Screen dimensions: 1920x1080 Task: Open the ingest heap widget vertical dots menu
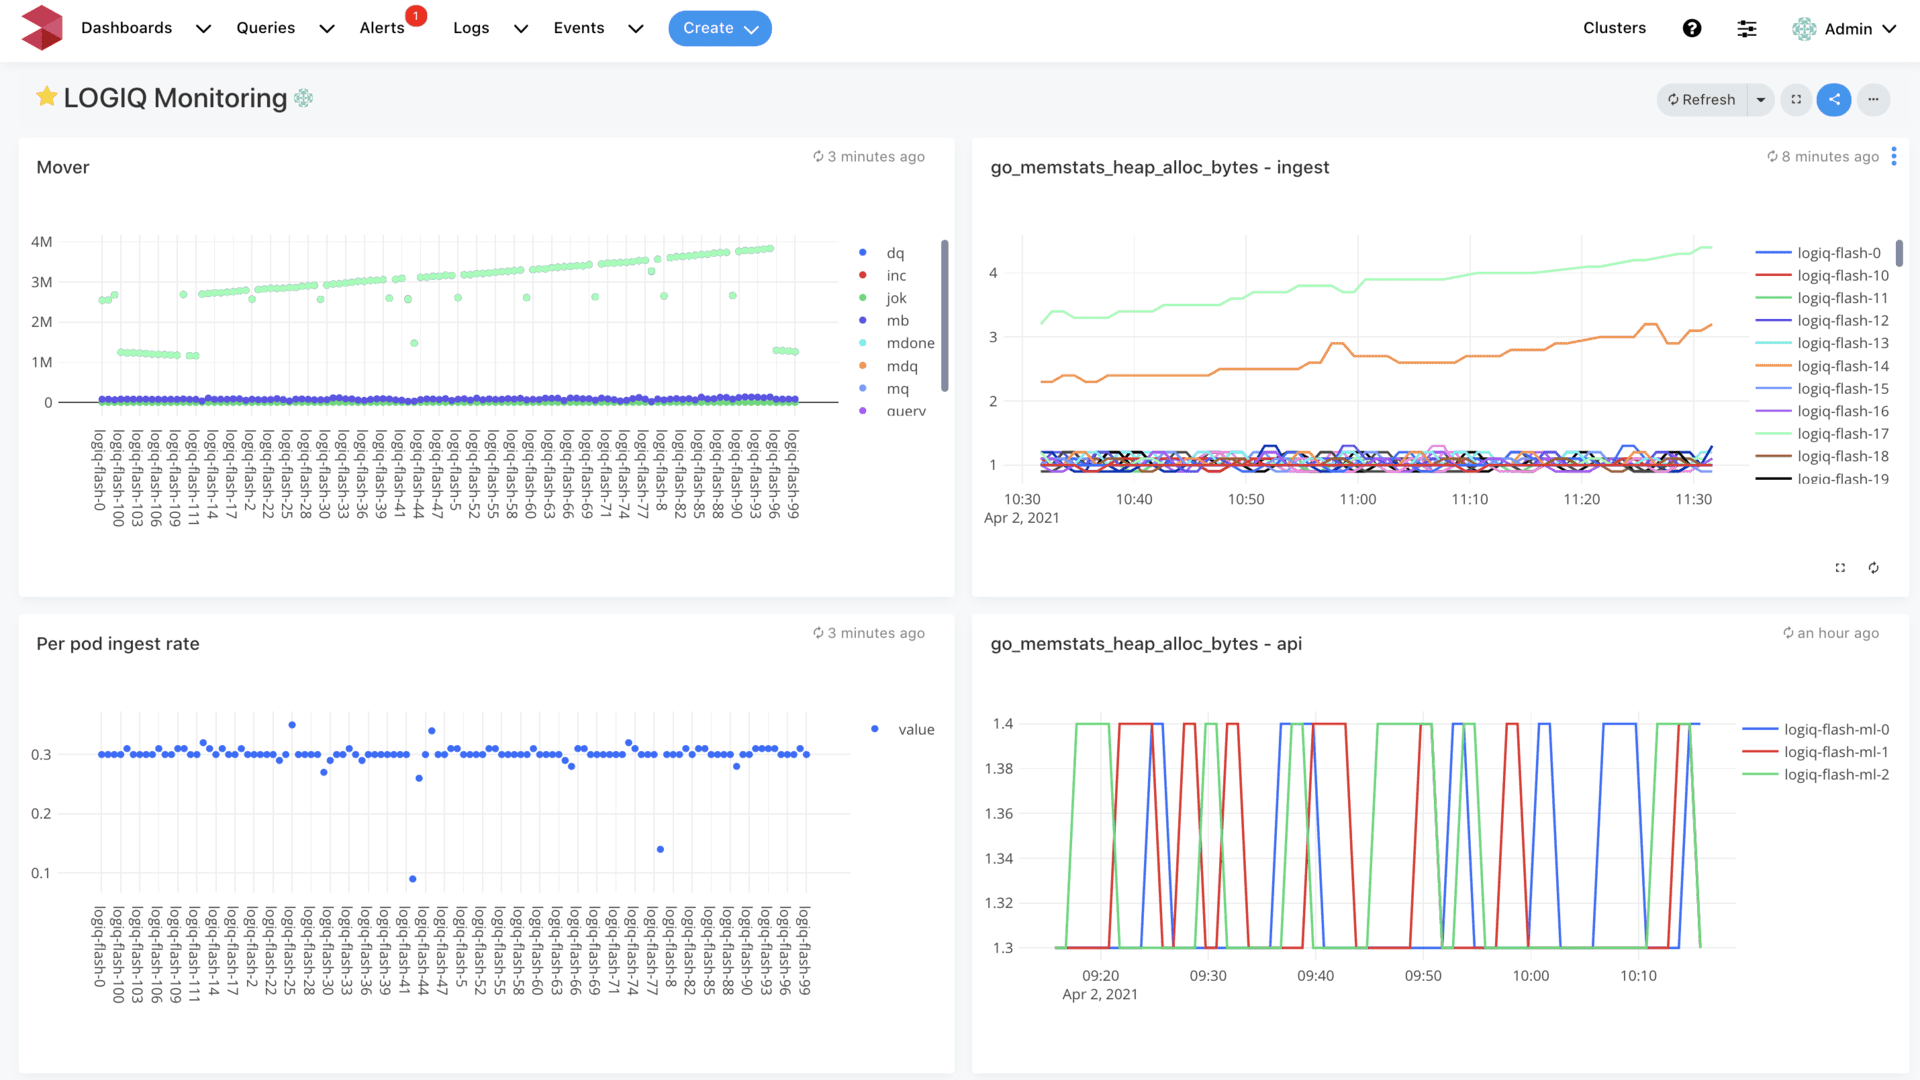tap(1893, 156)
